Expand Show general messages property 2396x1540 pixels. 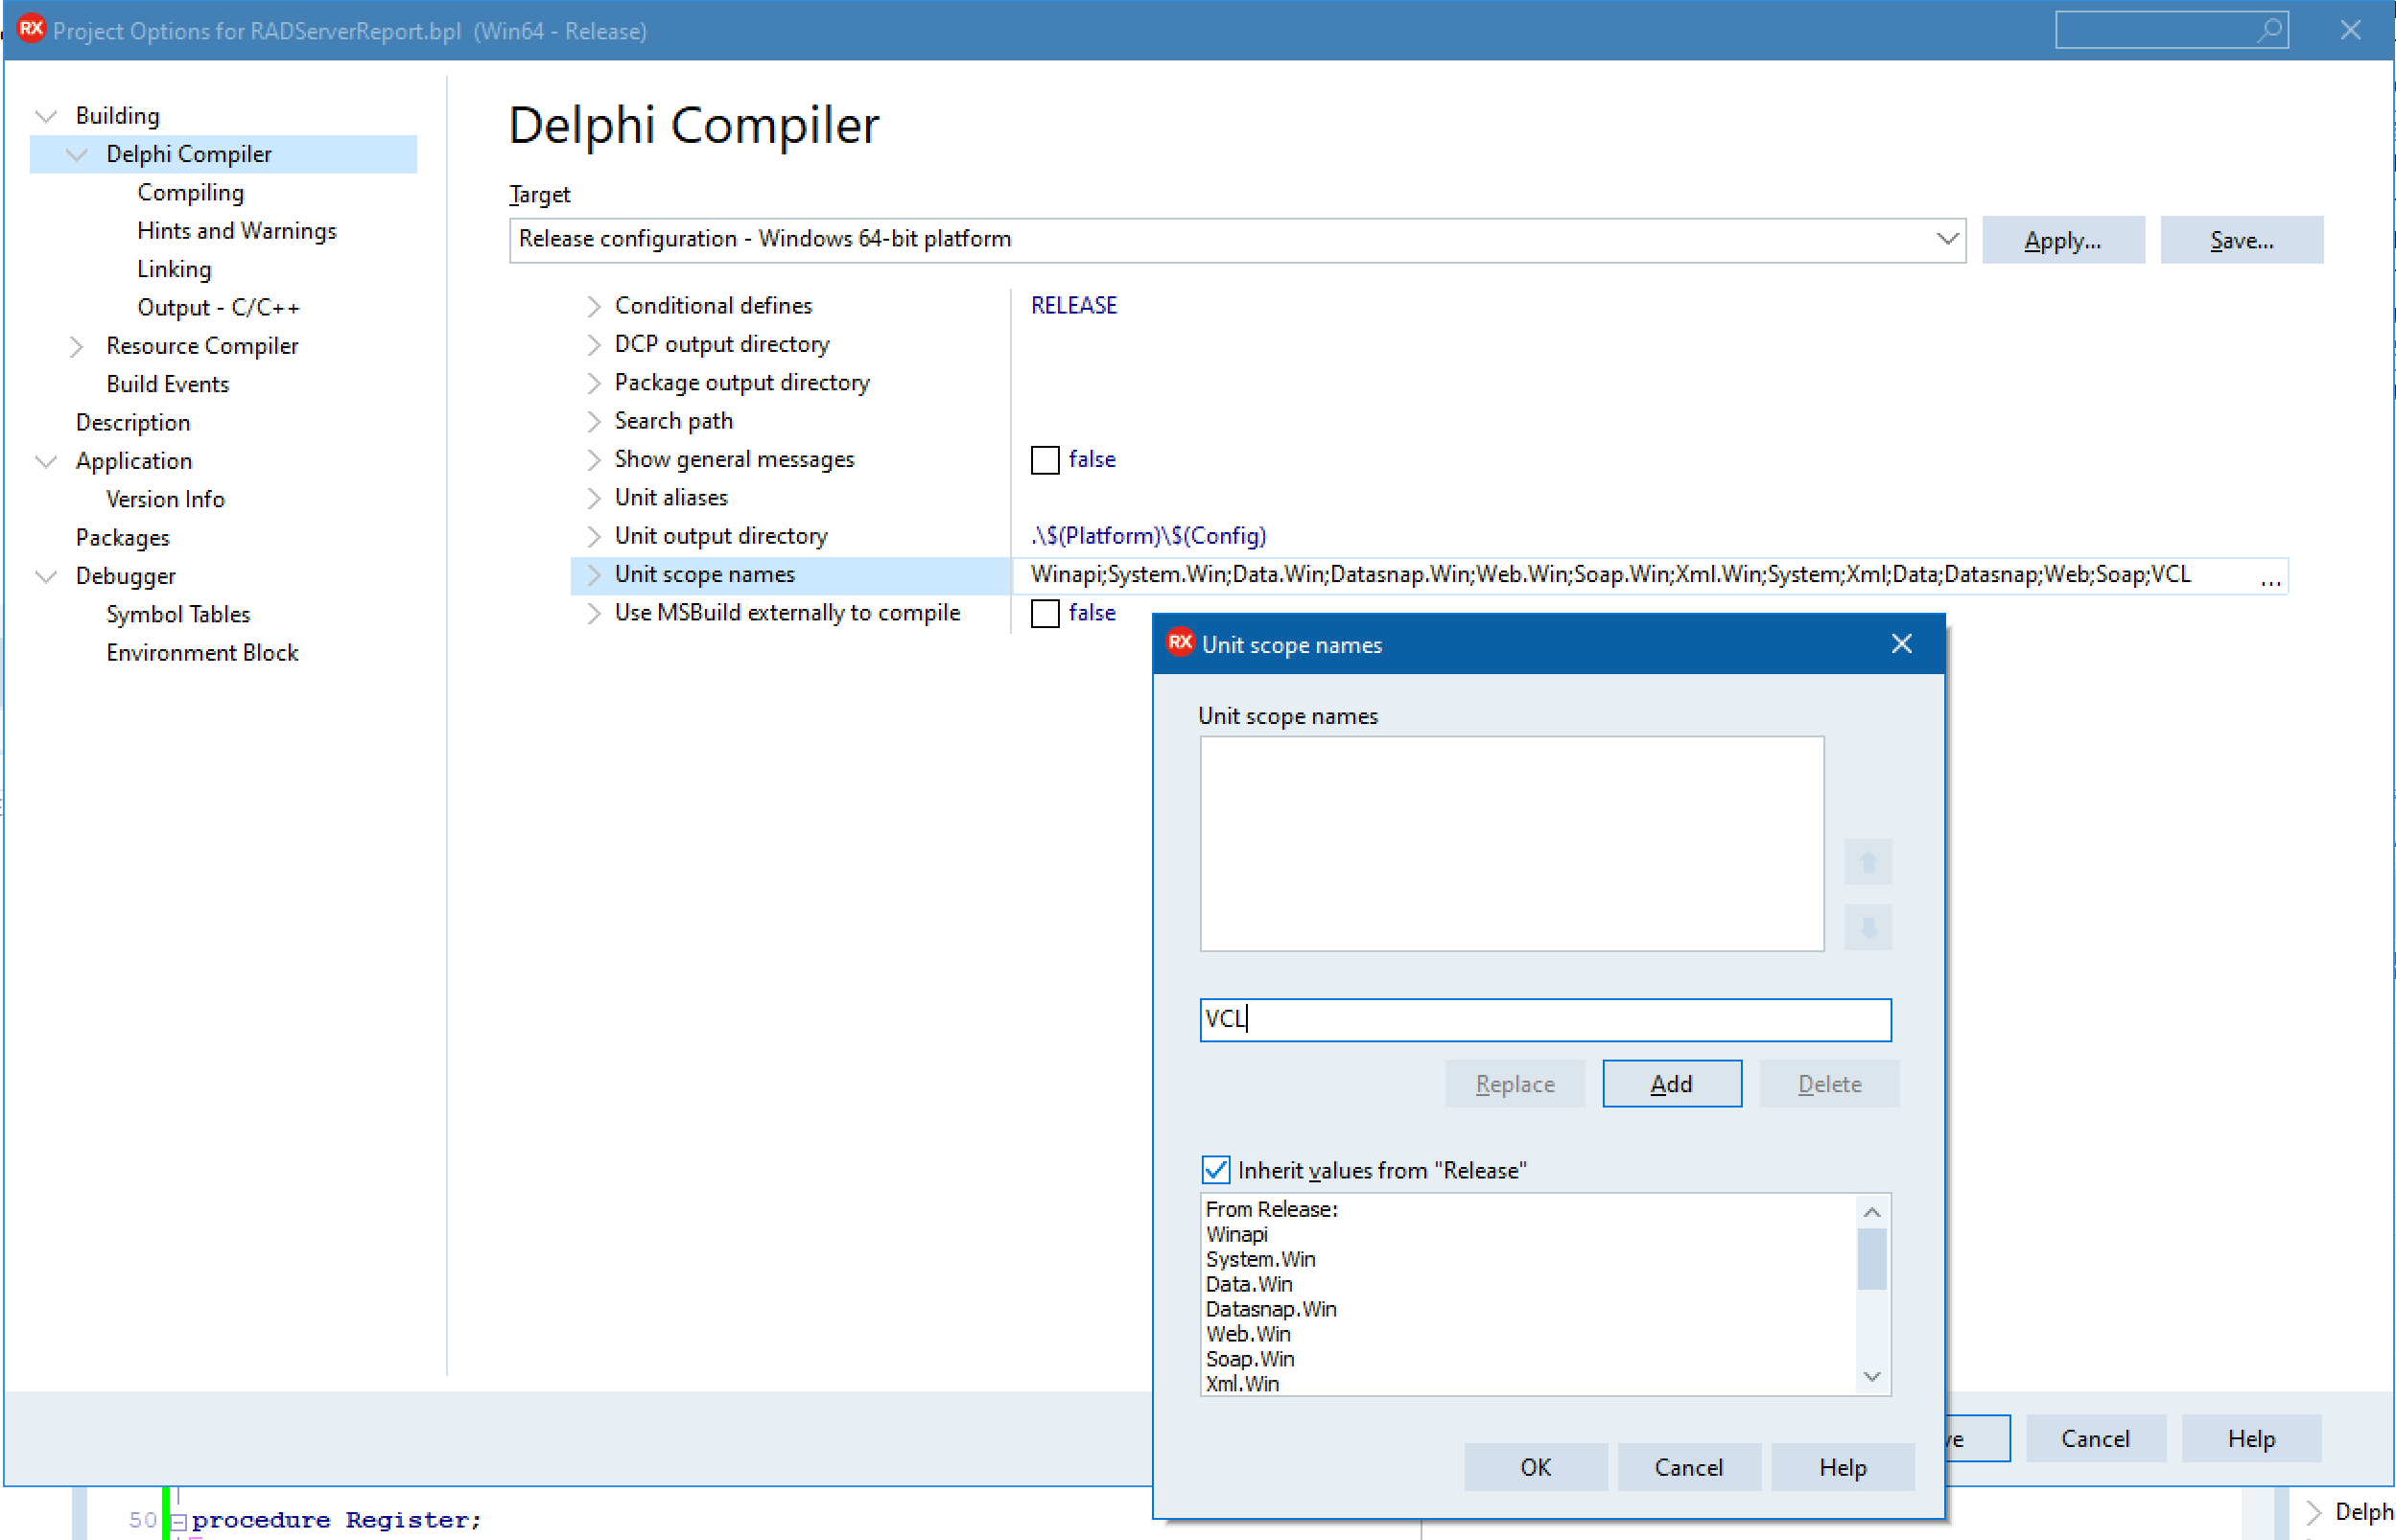(593, 460)
